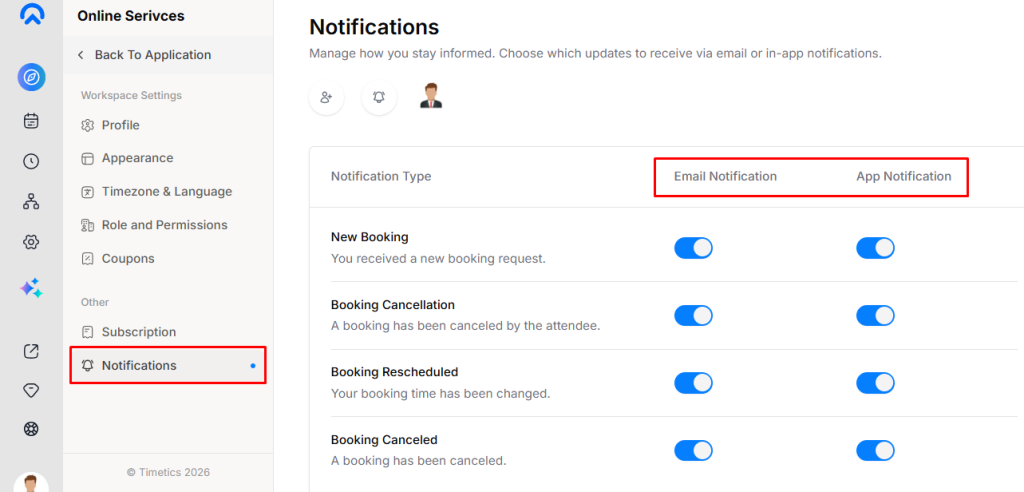Select Subscription in the sidebar
Viewport: 1024px width, 492px height.
pos(138,332)
